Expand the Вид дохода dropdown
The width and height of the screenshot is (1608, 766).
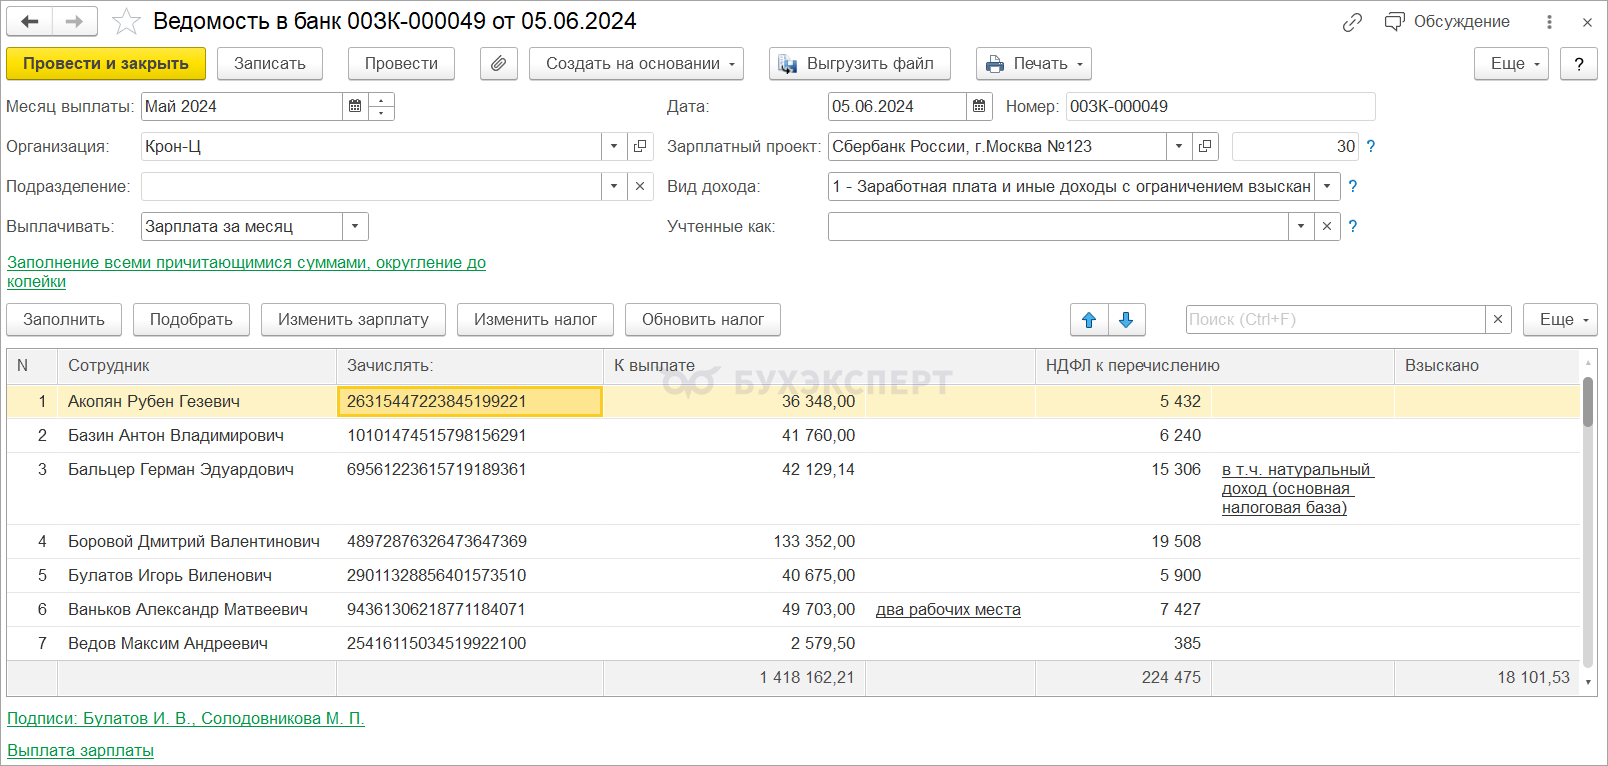click(x=1327, y=186)
